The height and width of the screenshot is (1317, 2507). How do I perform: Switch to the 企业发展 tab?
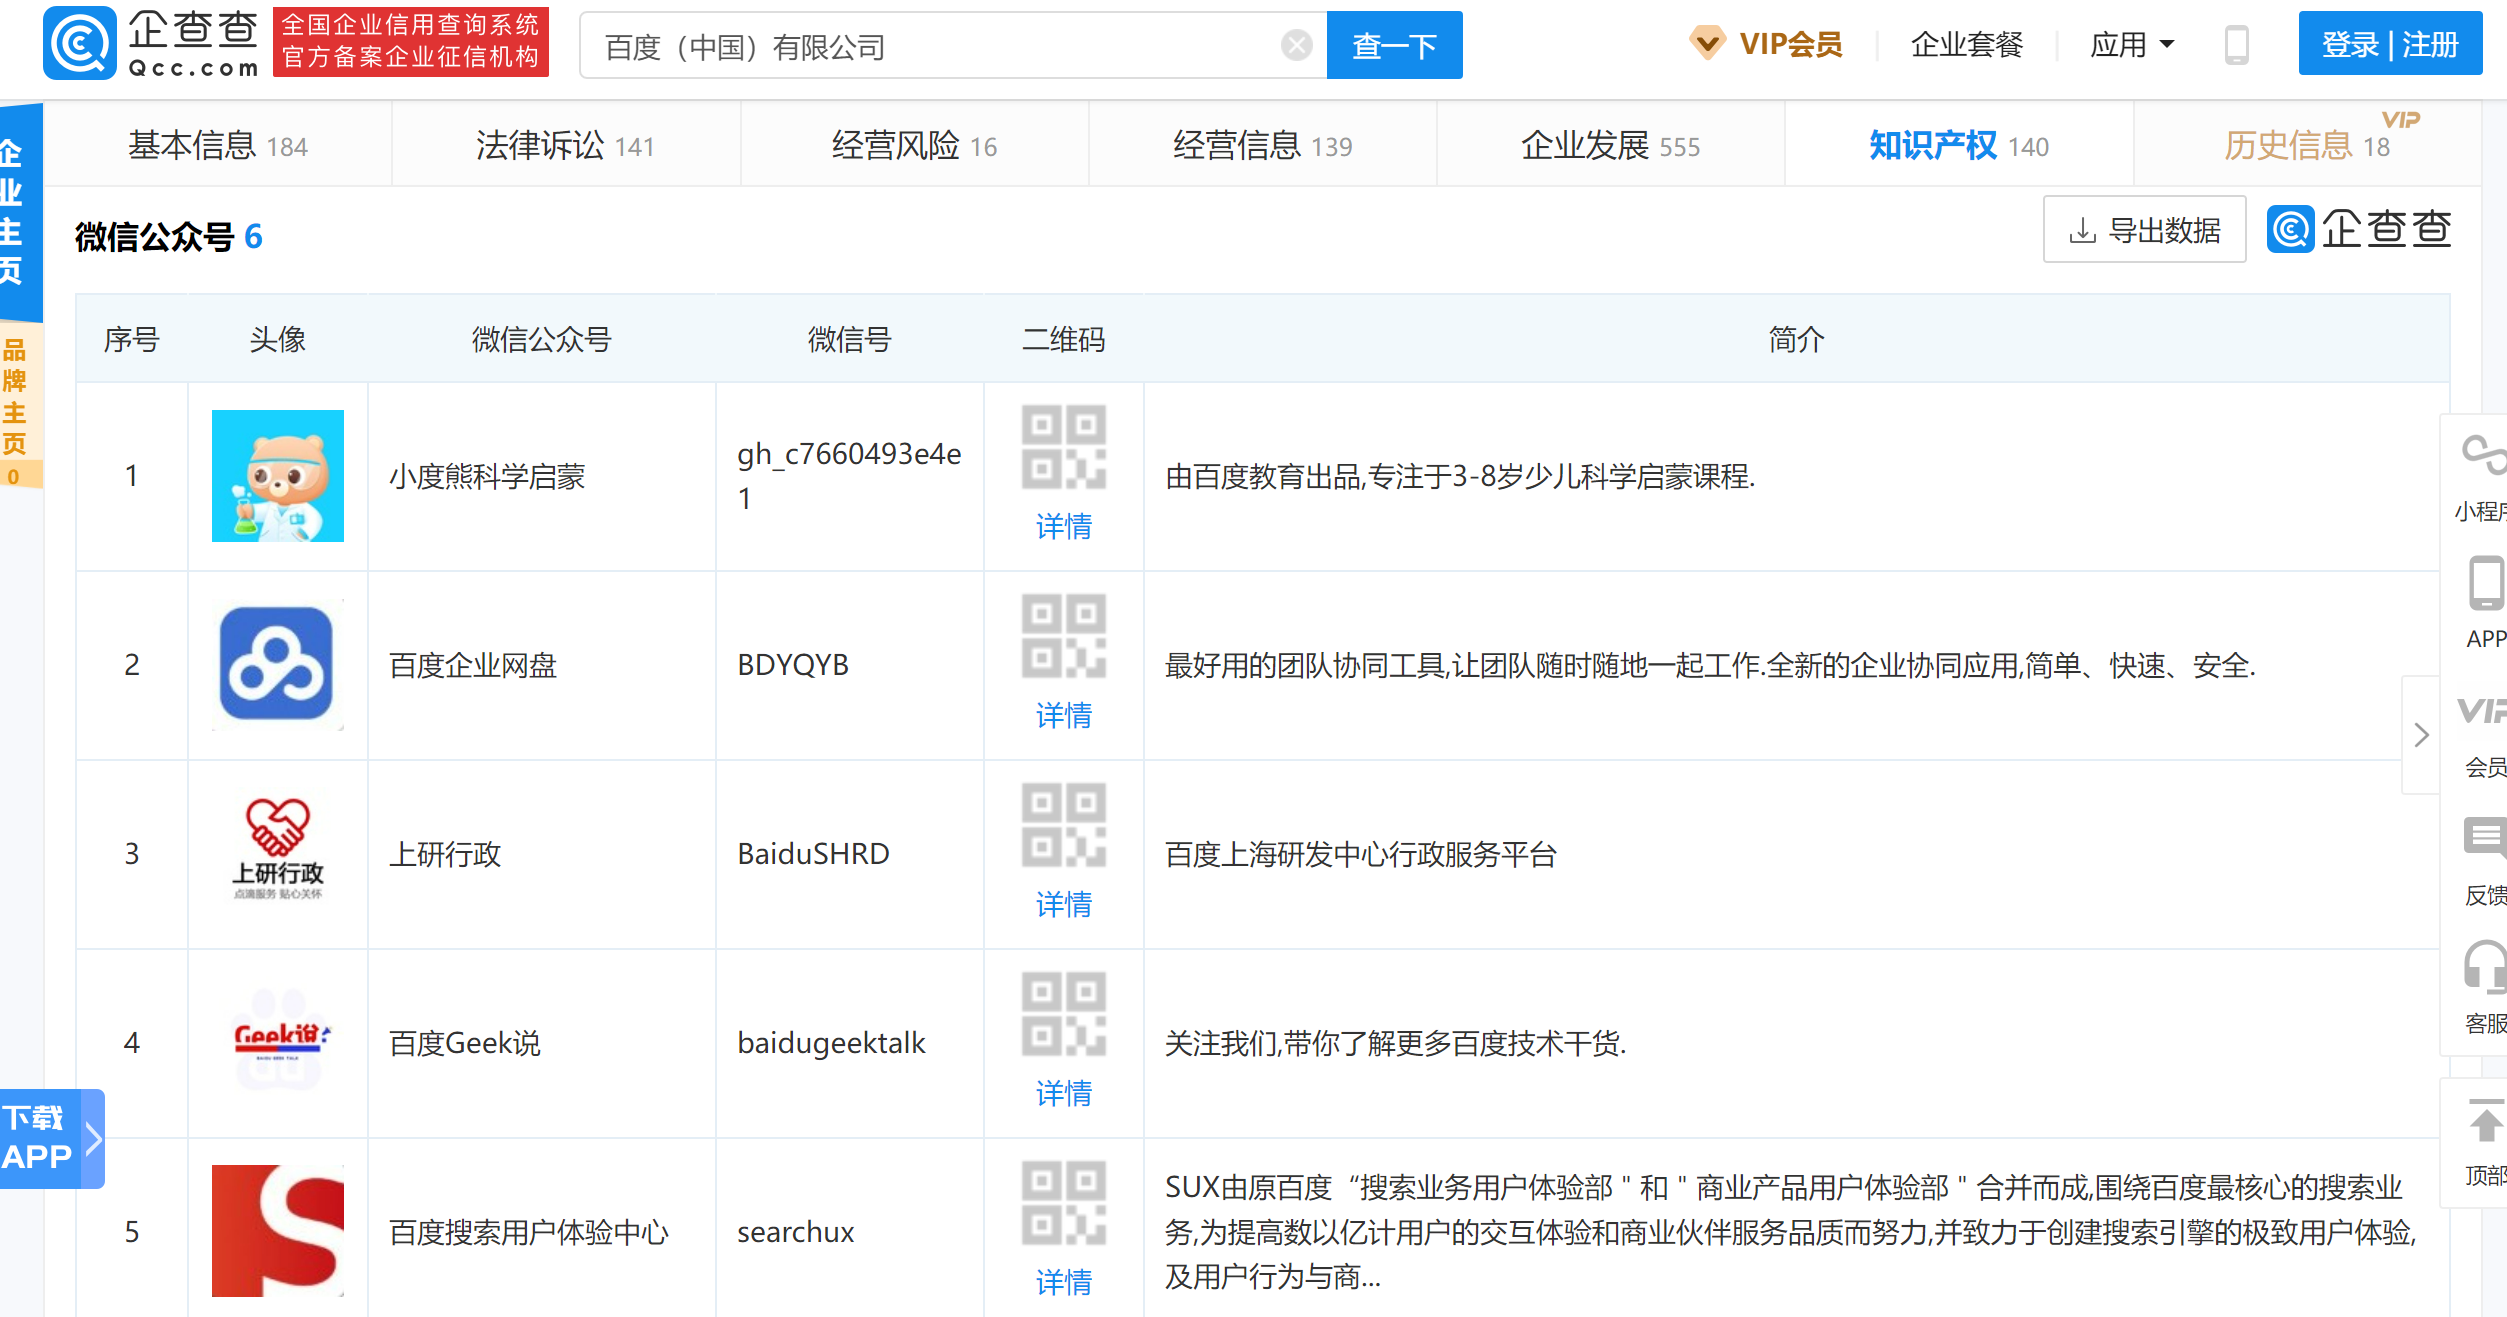(x=1610, y=146)
